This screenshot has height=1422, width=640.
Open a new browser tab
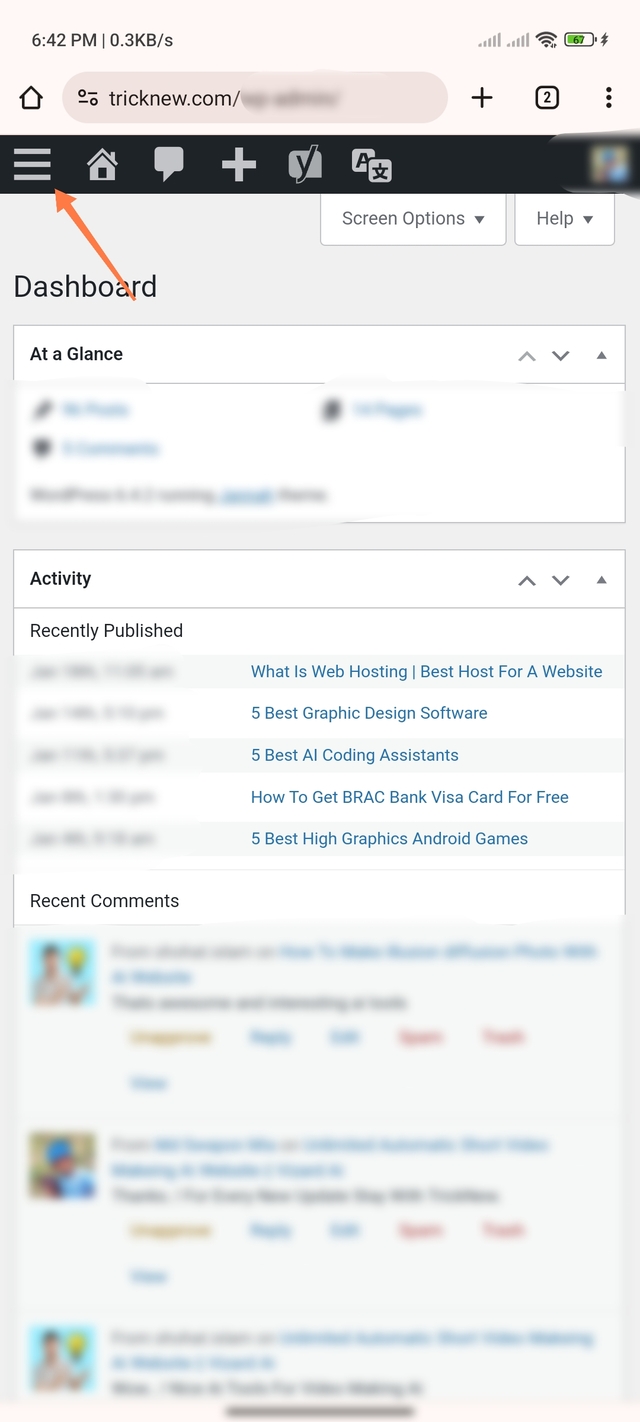(482, 97)
